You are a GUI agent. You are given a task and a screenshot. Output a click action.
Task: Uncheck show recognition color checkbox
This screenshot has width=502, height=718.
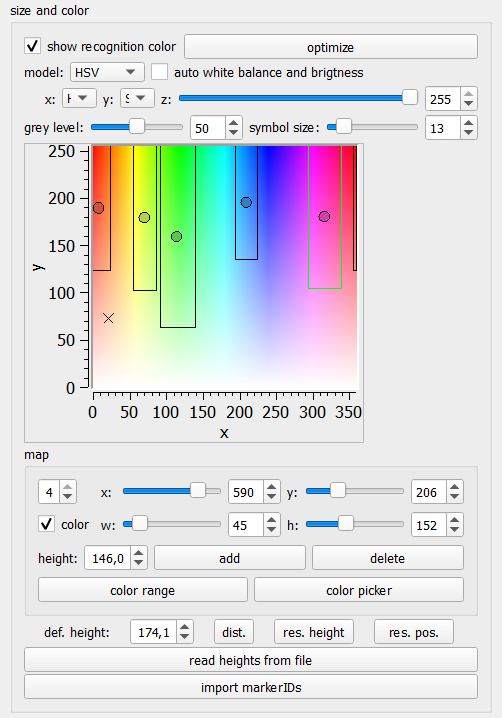coord(33,46)
